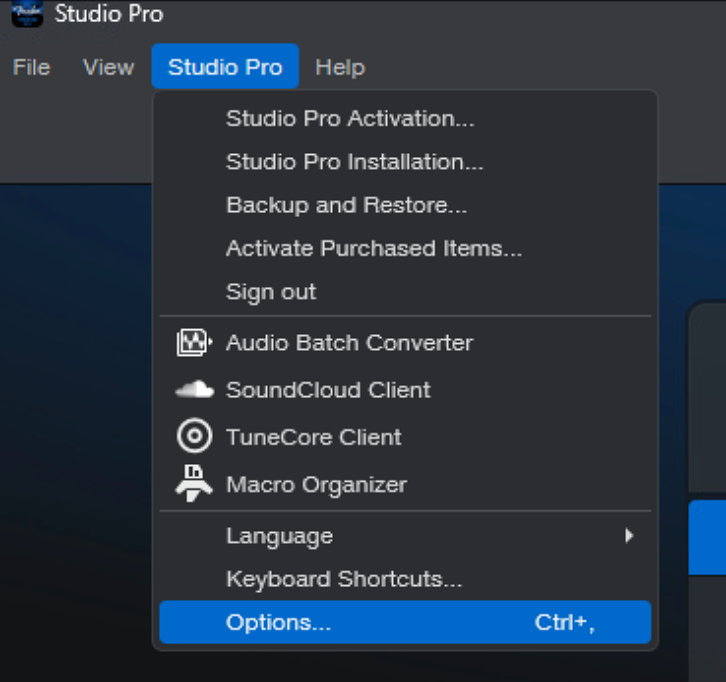Click the SoundCloud cloud icon
The width and height of the screenshot is (726, 682).
194,389
